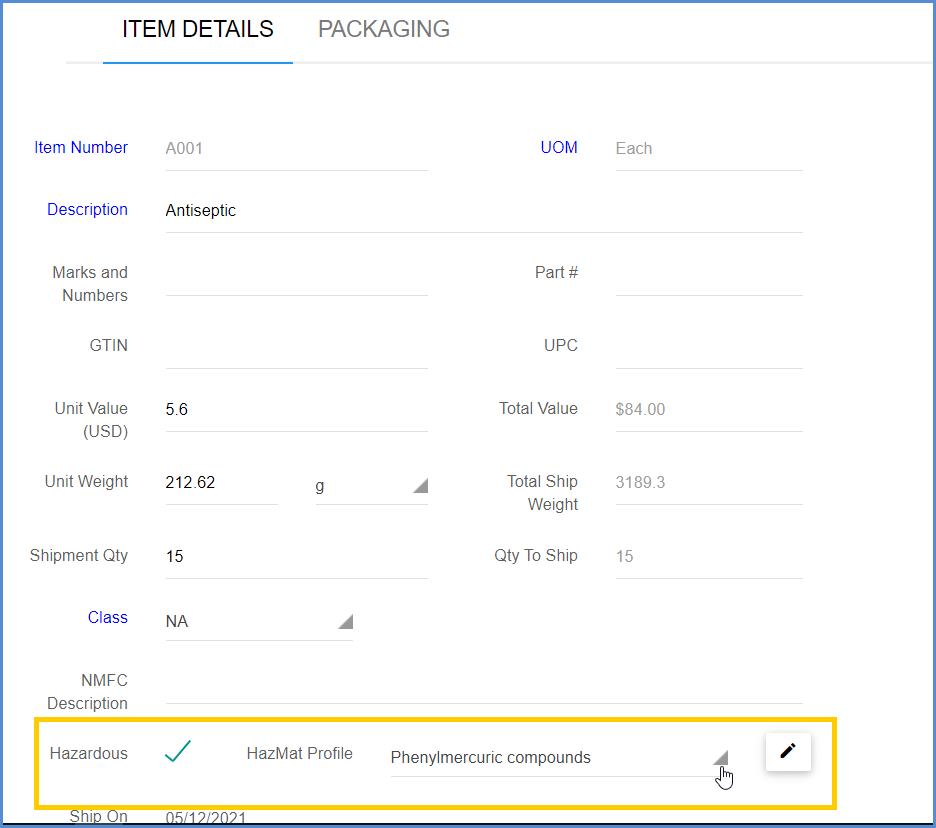Image resolution: width=936 pixels, height=828 pixels.
Task: Open the HazMat Profile dropdown arrow
Action: [721, 758]
